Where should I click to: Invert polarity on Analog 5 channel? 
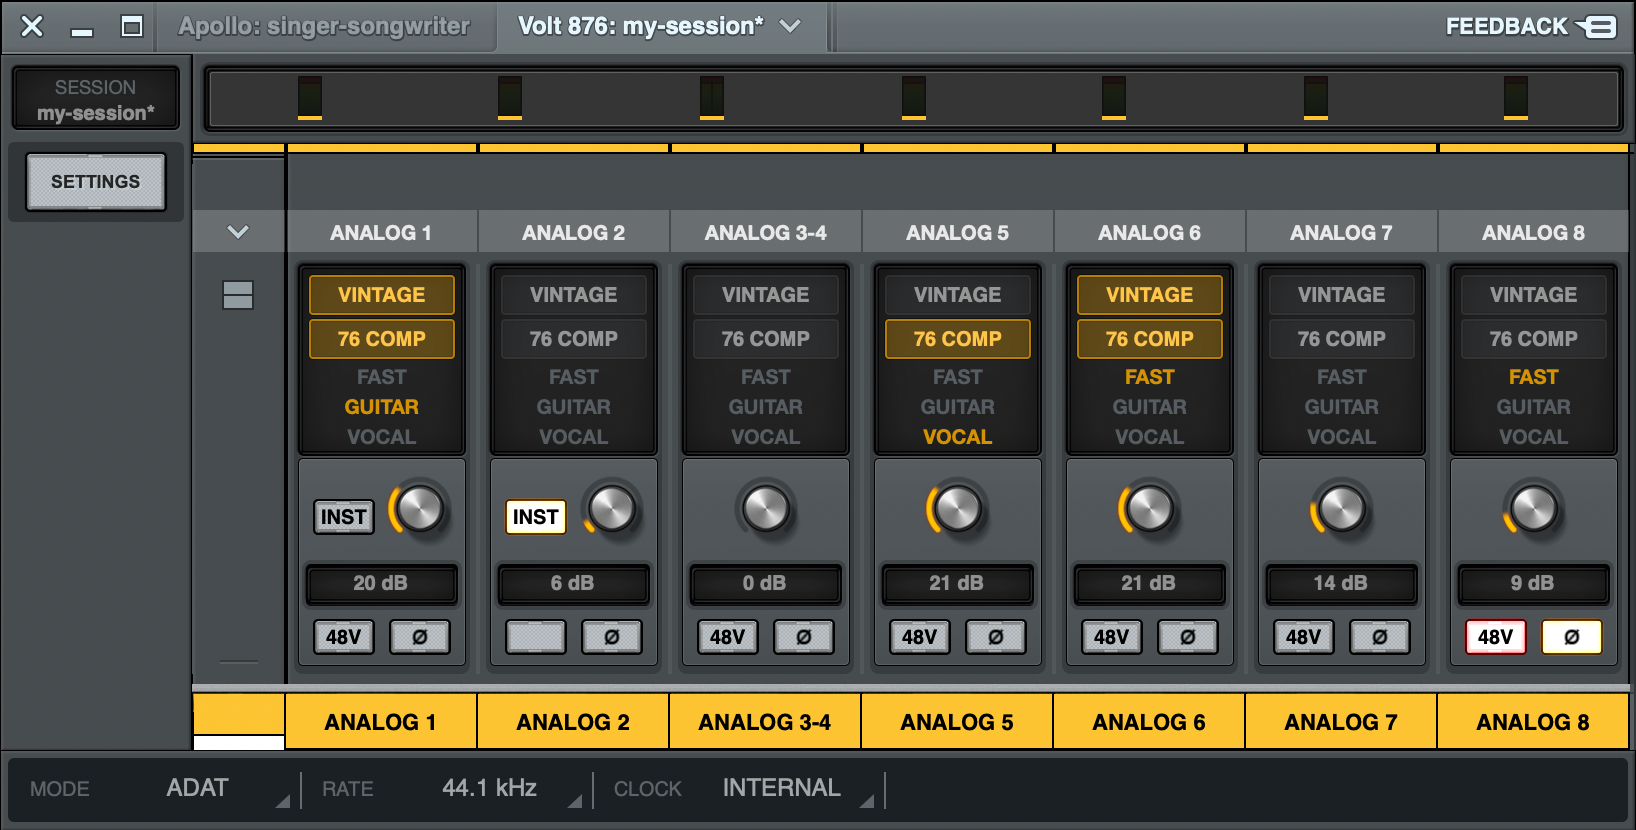995,637
